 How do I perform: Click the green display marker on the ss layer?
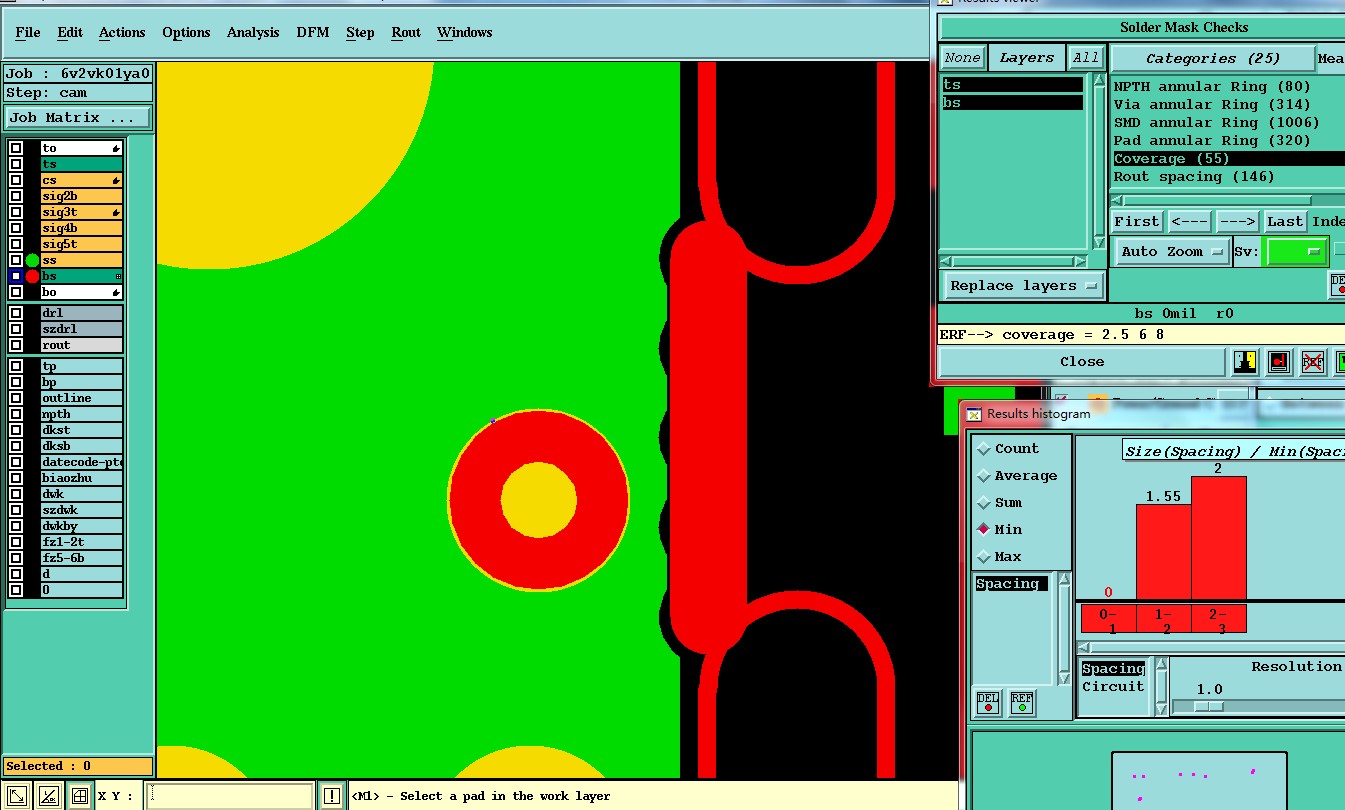tap(32, 260)
